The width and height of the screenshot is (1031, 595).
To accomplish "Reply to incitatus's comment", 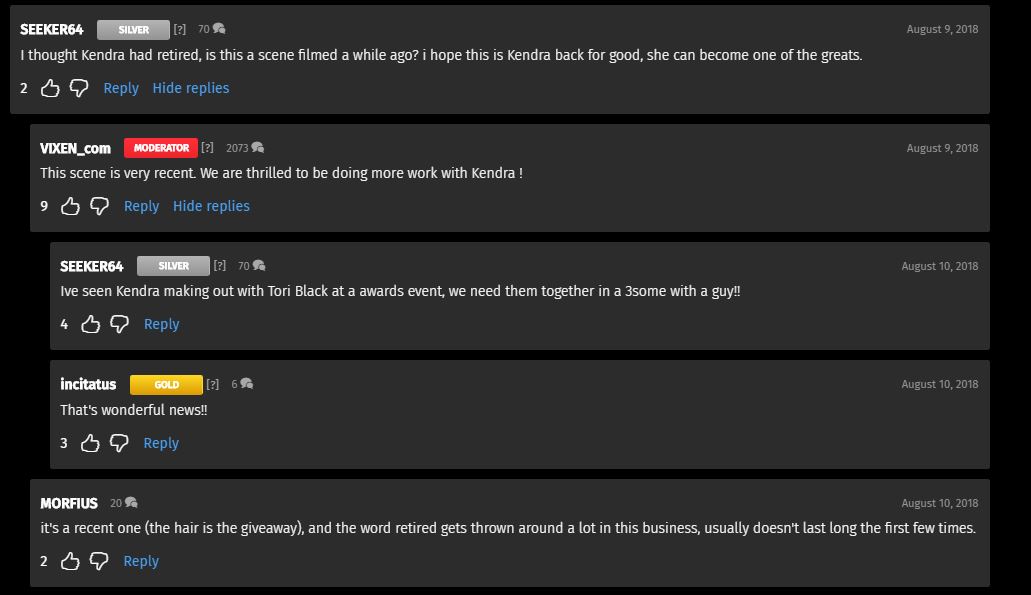I will (161, 443).
